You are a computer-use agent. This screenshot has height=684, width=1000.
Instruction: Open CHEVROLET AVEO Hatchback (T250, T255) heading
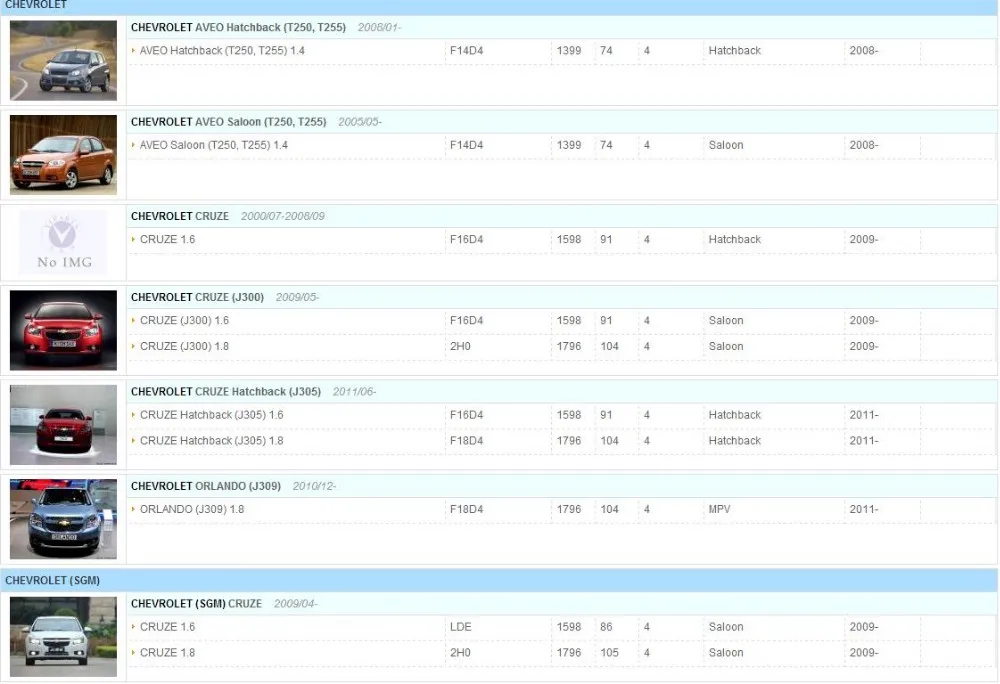click(238, 27)
